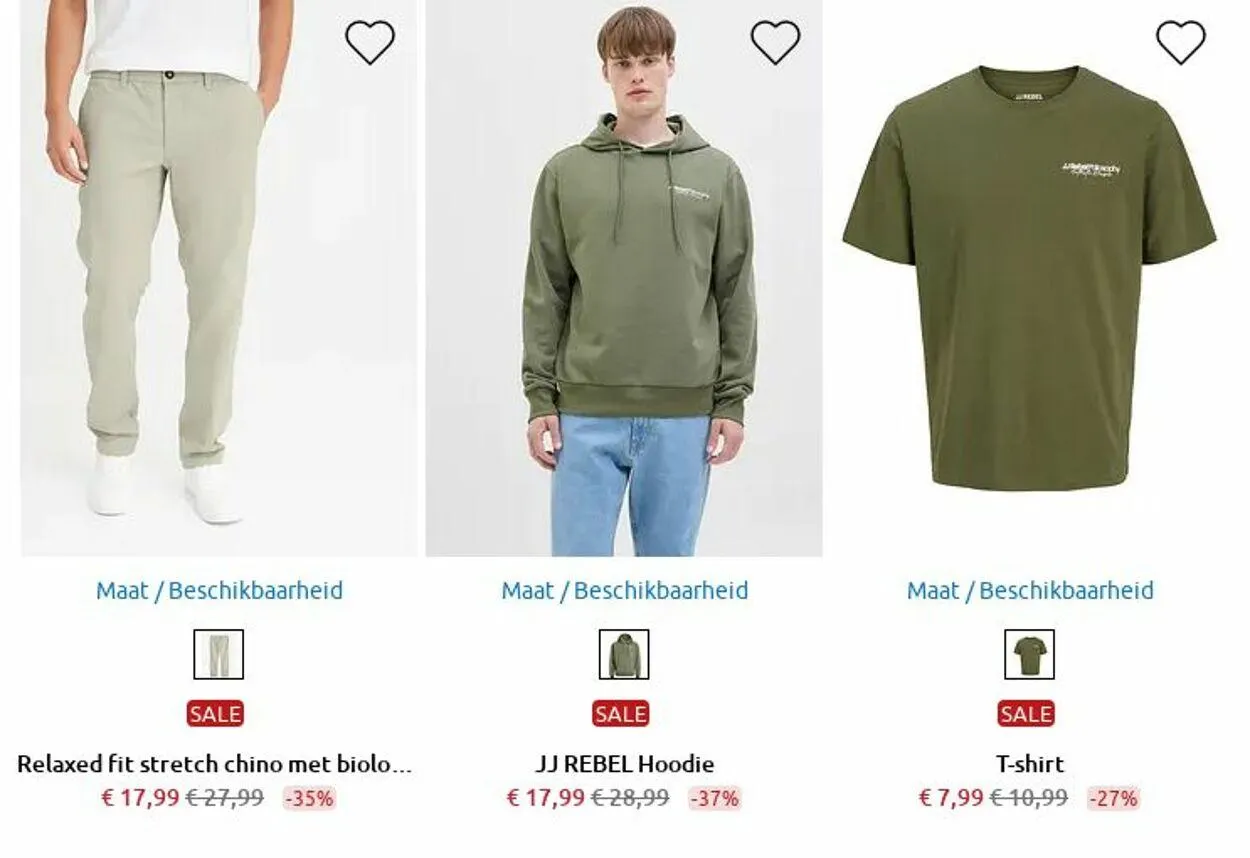The height and width of the screenshot is (858, 1250).
Task: Choose the olive T-shirt color swatch
Action: 1029,654
